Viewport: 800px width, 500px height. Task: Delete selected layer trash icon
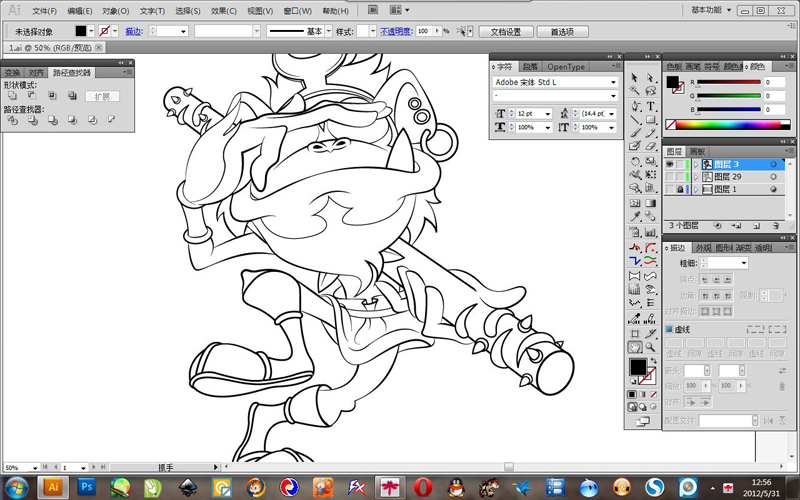pos(776,226)
